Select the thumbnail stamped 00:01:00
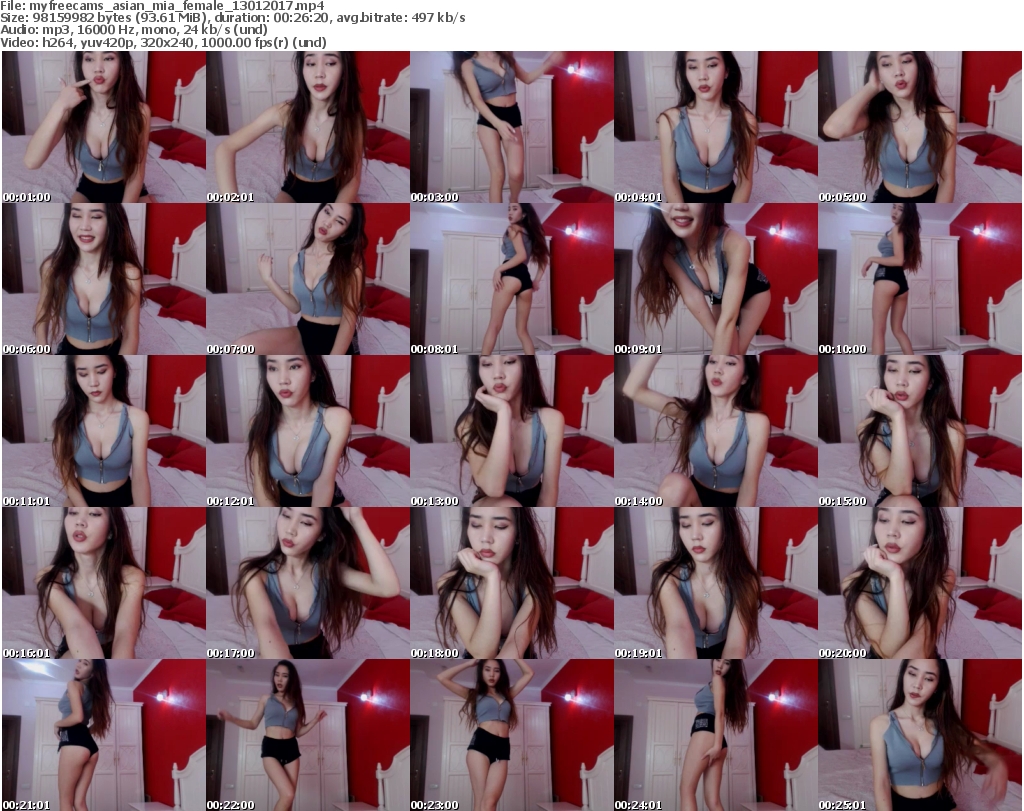Image resolution: width=1024 pixels, height=811 pixels. click(x=104, y=127)
